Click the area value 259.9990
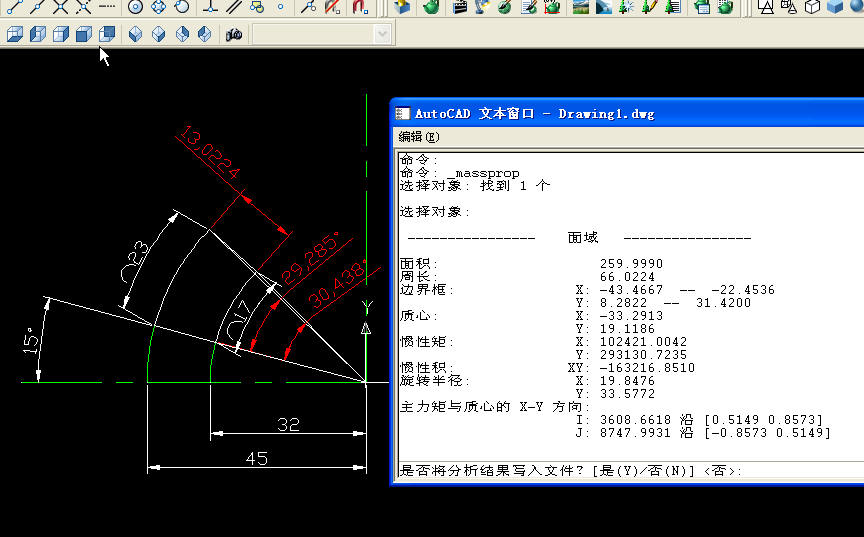The image size is (864, 537). pyautogui.click(x=631, y=264)
